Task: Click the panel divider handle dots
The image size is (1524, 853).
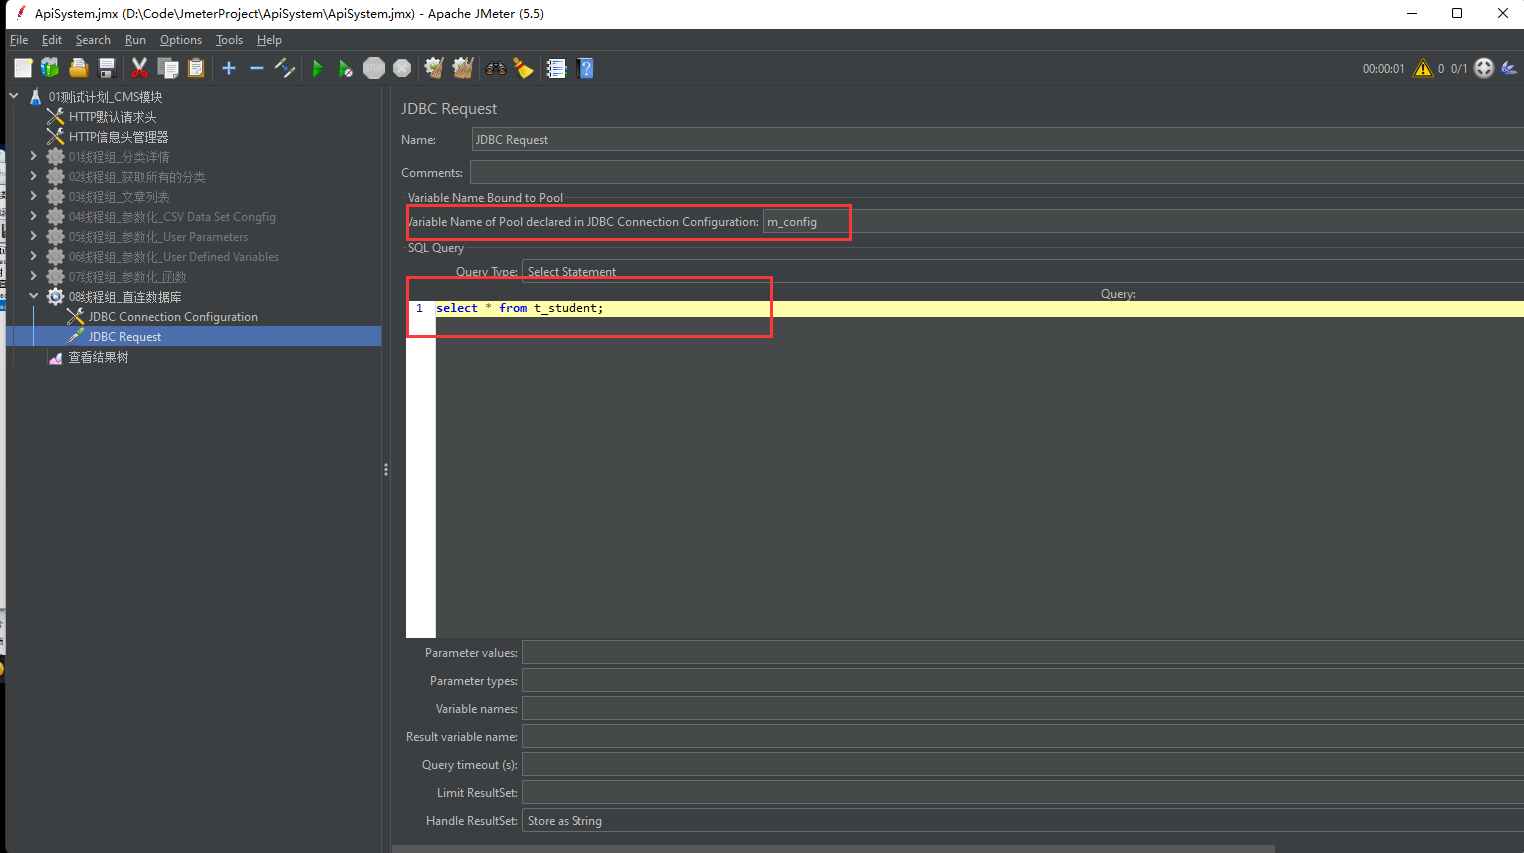Action: pos(386,469)
